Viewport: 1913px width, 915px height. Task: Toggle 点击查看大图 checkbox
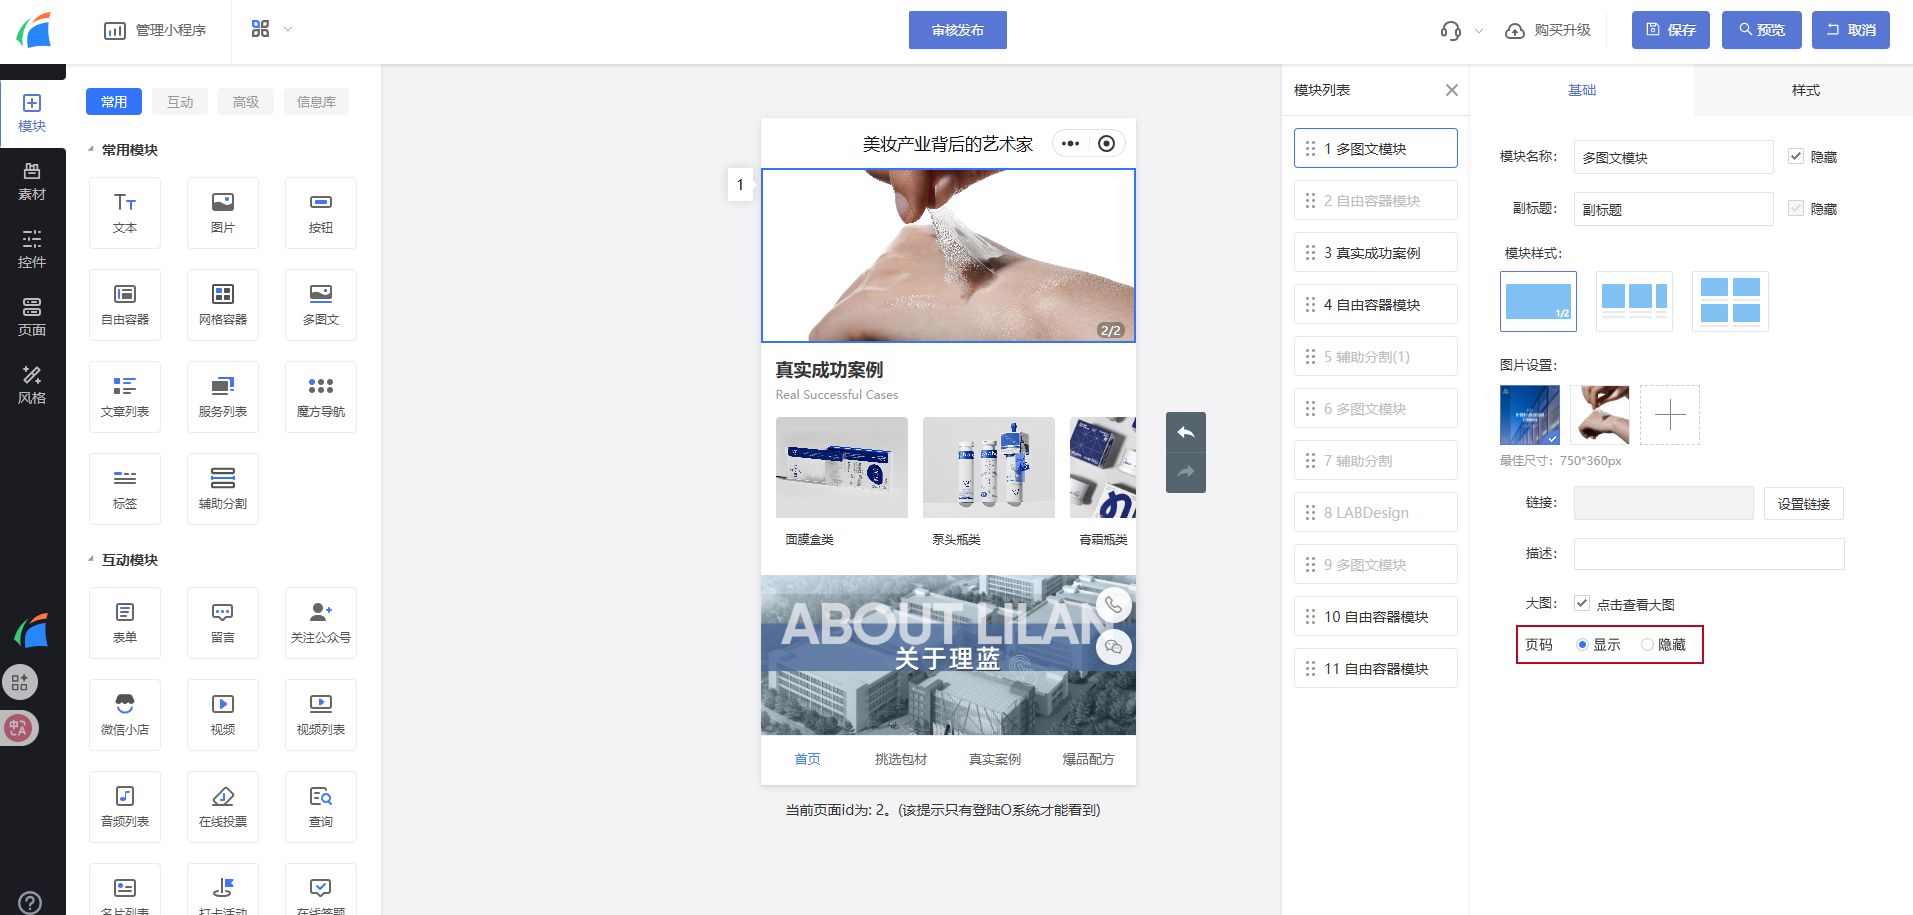pyautogui.click(x=1582, y=603)
